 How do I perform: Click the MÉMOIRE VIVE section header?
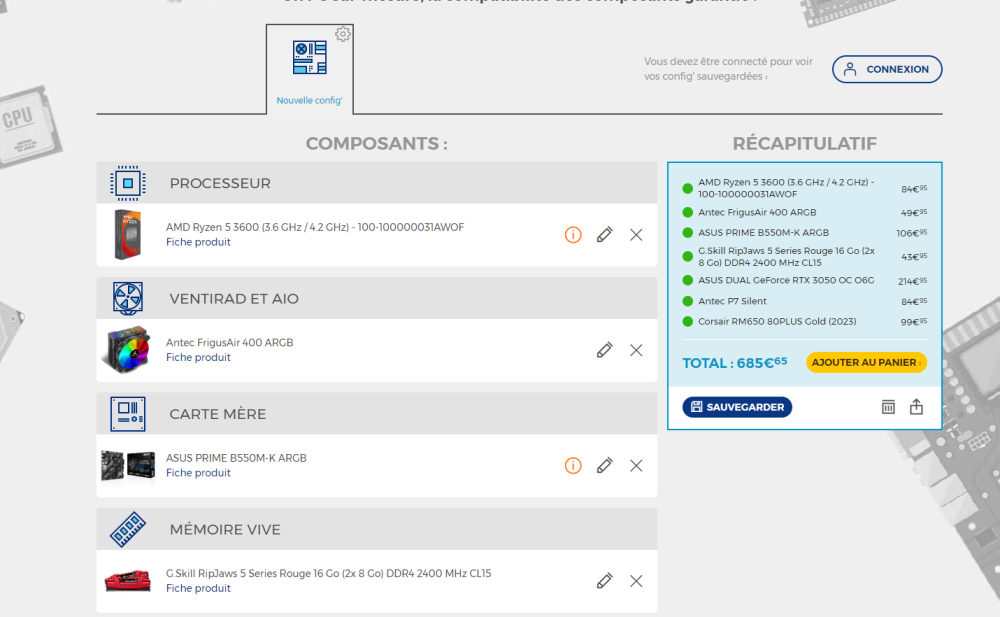[376, 529]
